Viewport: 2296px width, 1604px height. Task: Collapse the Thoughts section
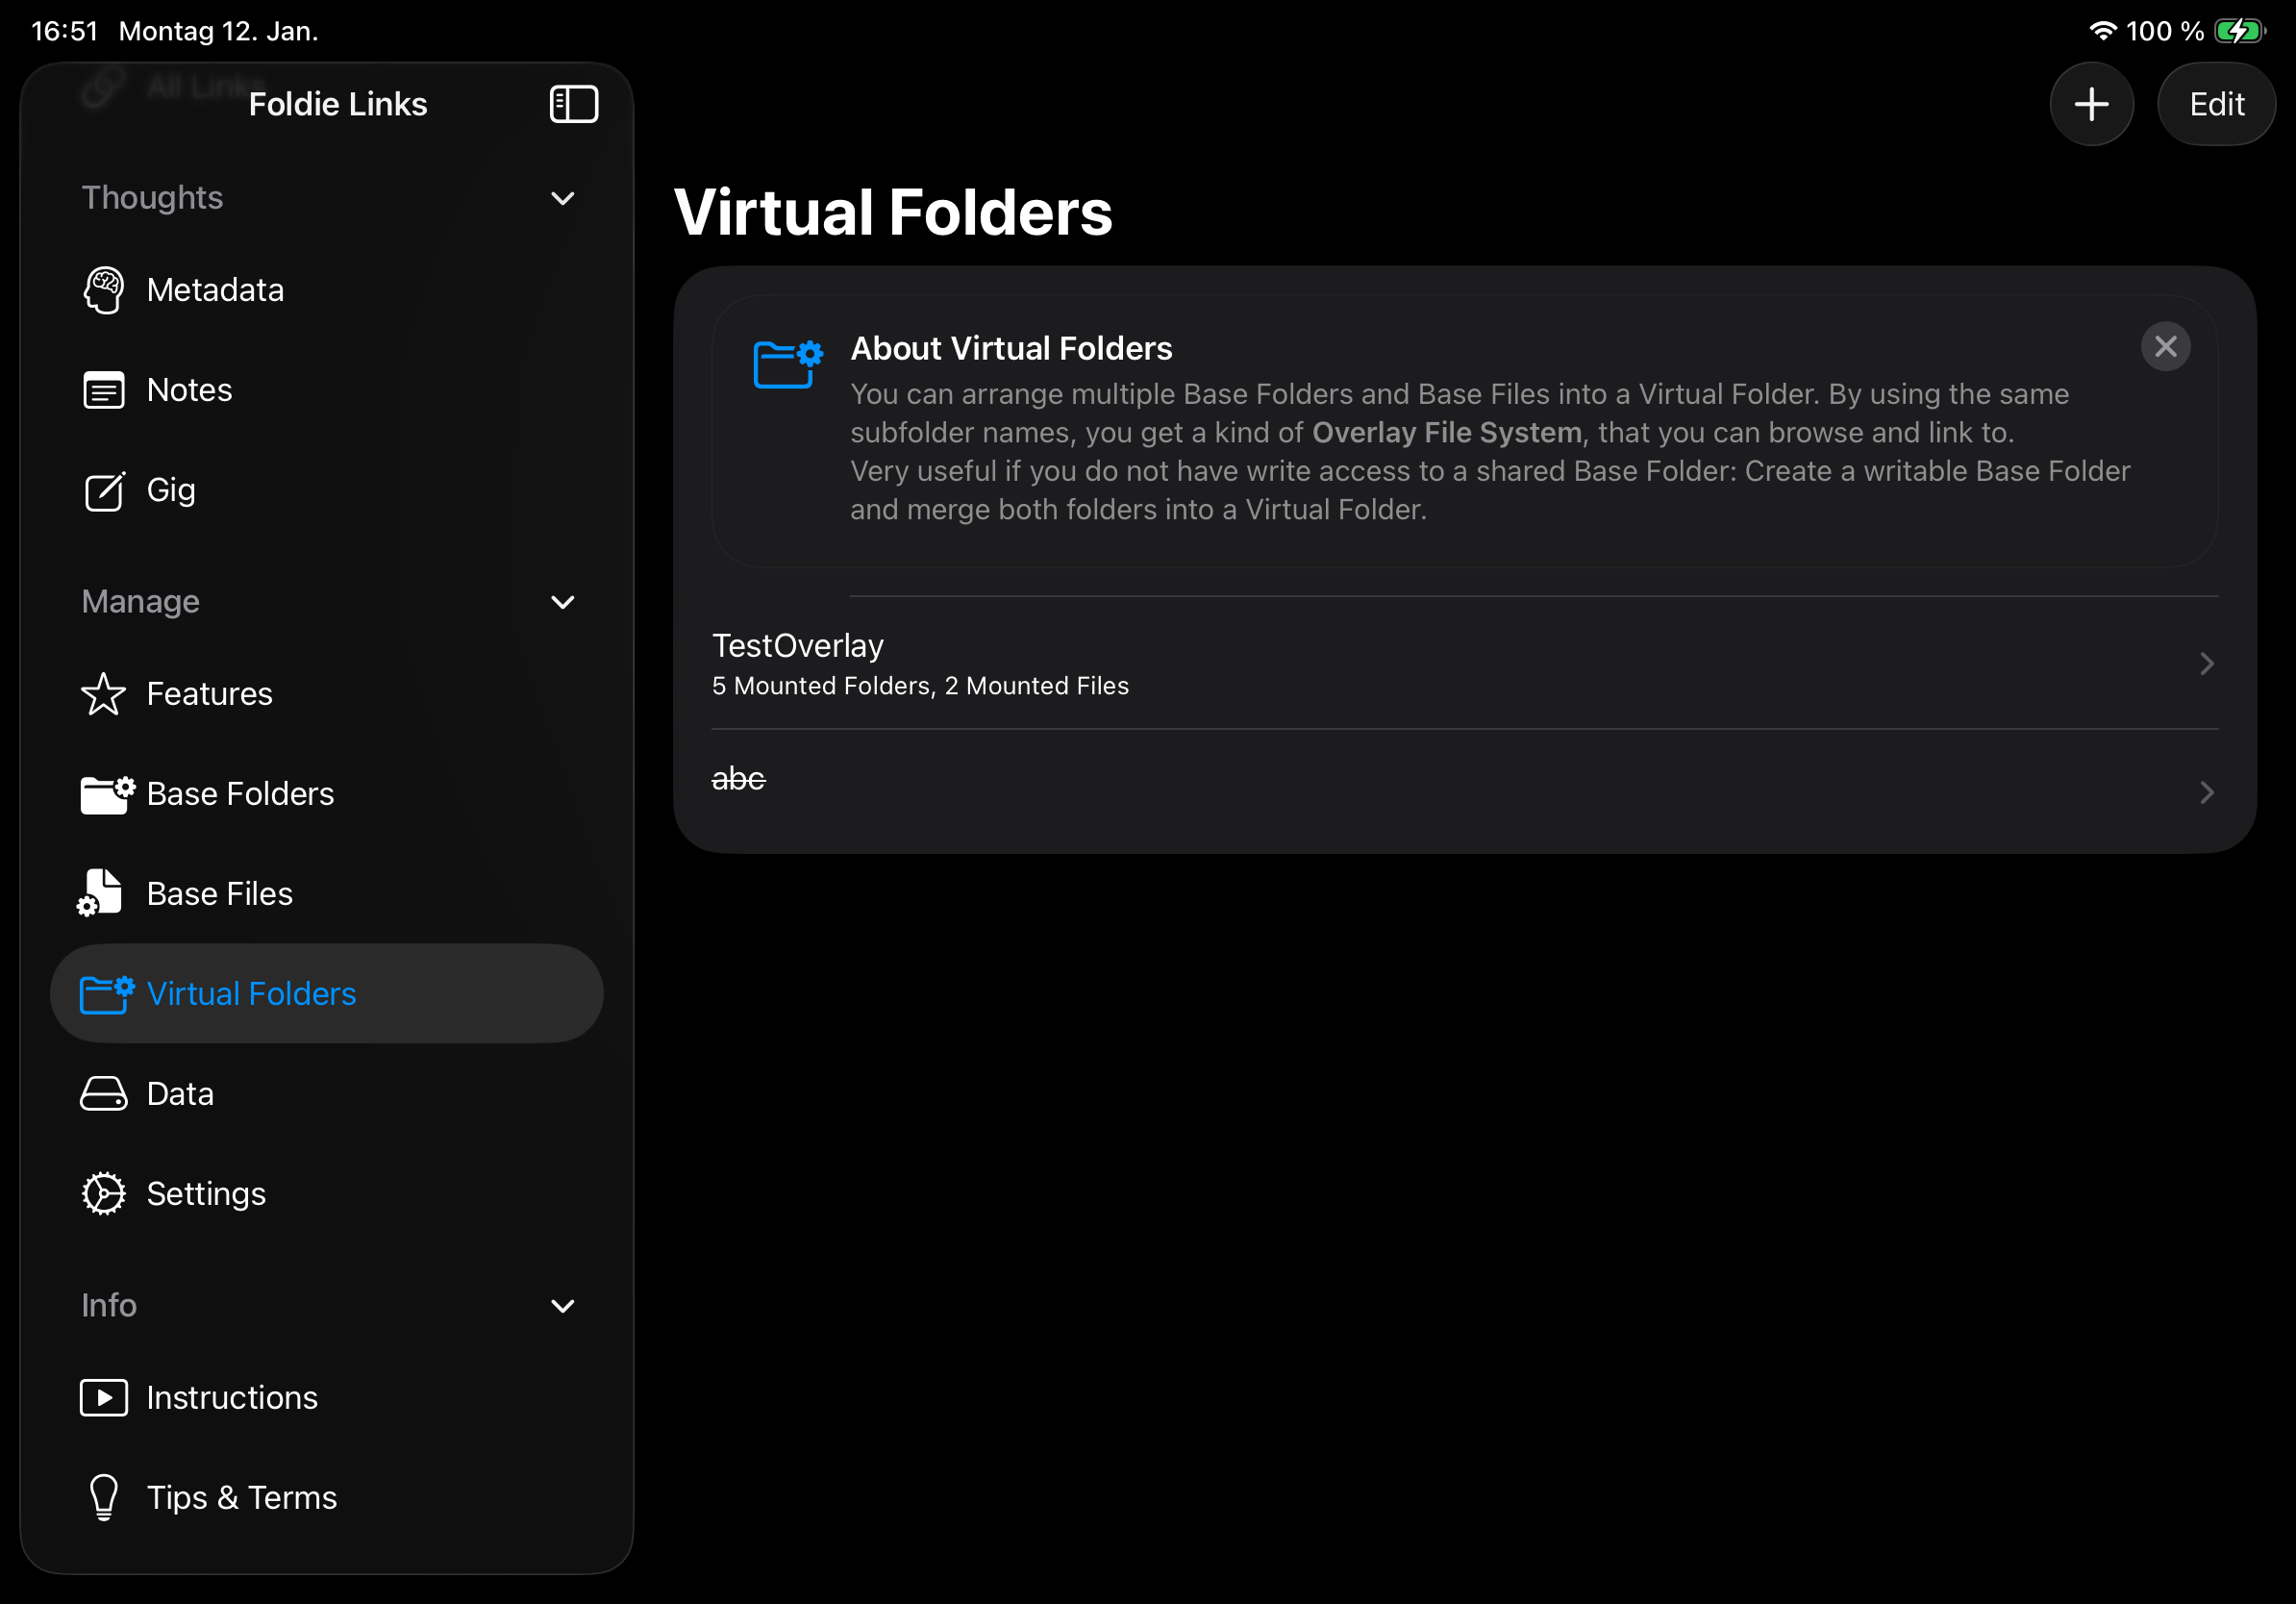click(563, 198)
